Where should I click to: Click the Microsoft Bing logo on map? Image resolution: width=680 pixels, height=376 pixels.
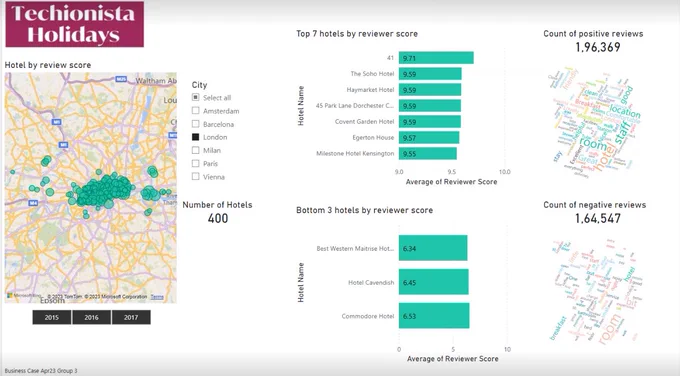click(24, 296)
